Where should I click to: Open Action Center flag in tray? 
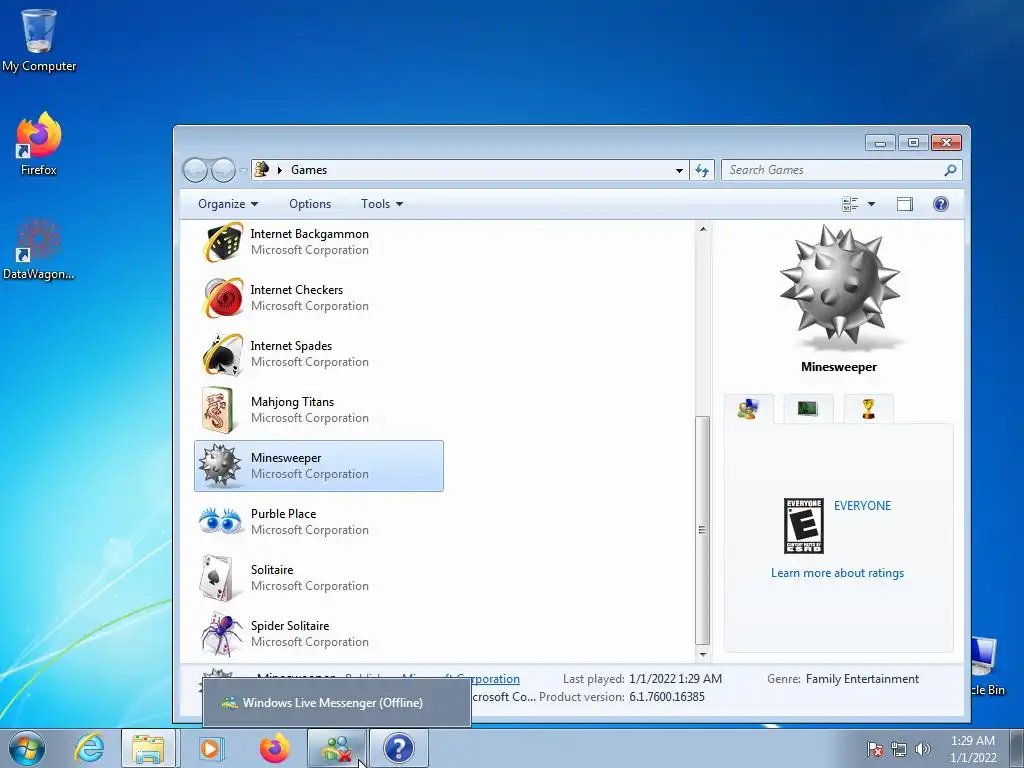click(875, 749)
